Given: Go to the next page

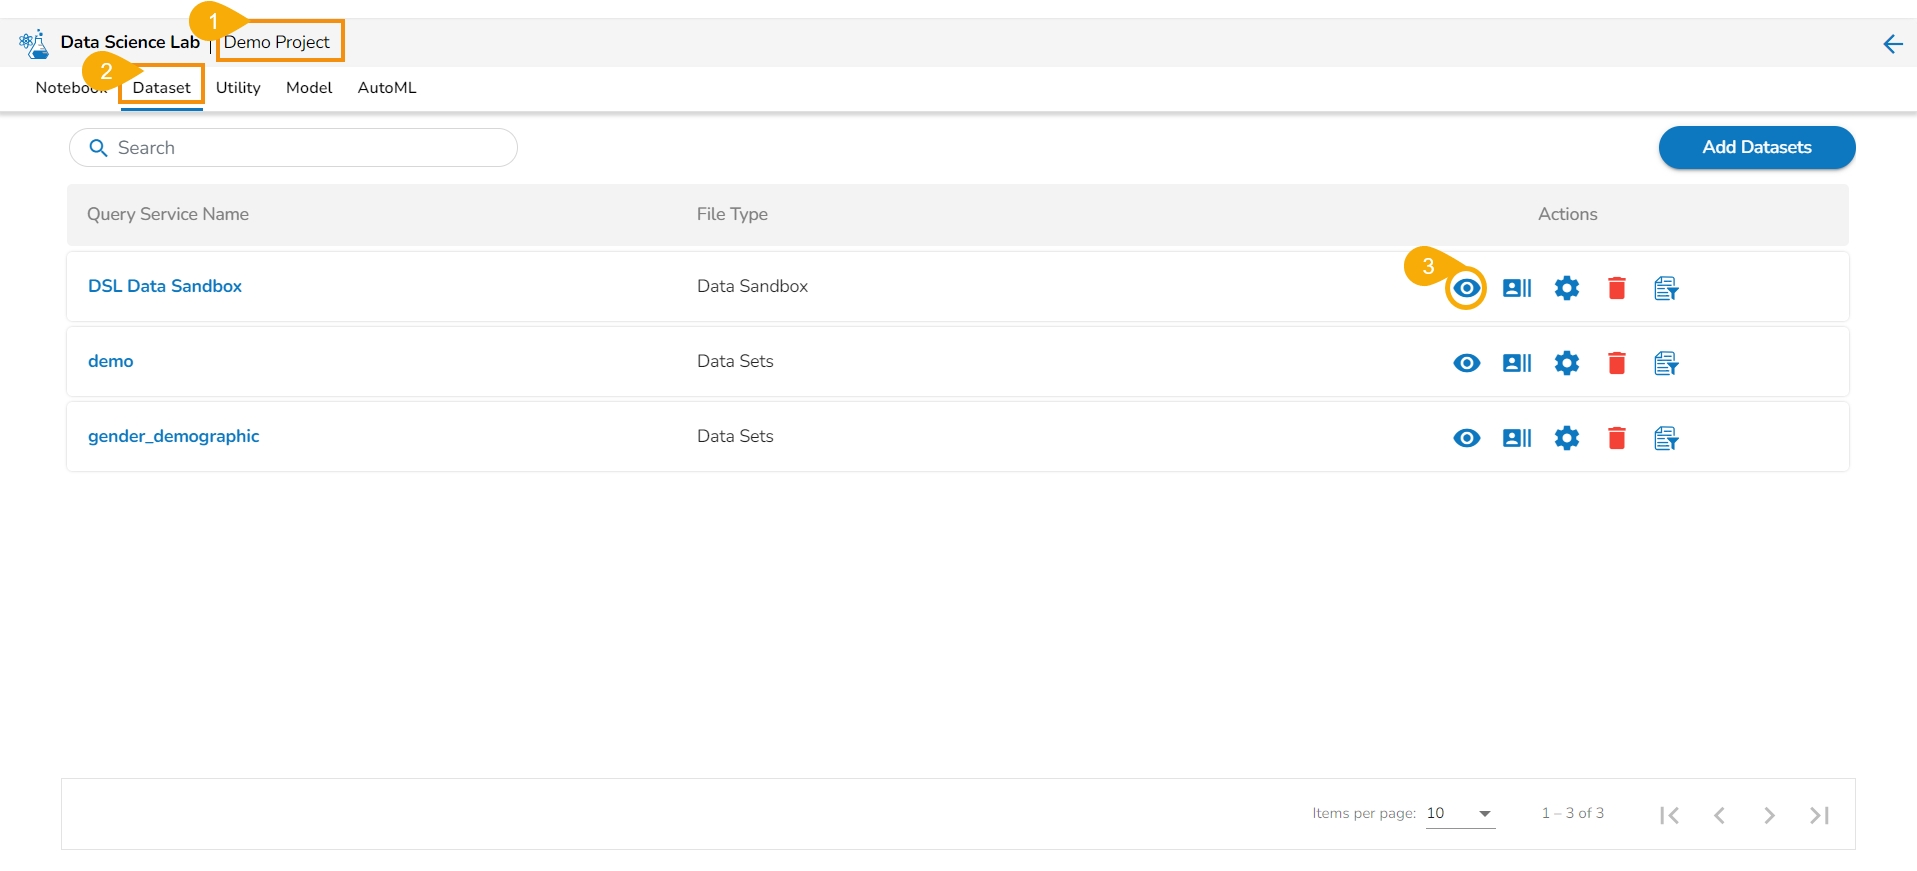Looking at the screenshot, I should pos(1769,815).
